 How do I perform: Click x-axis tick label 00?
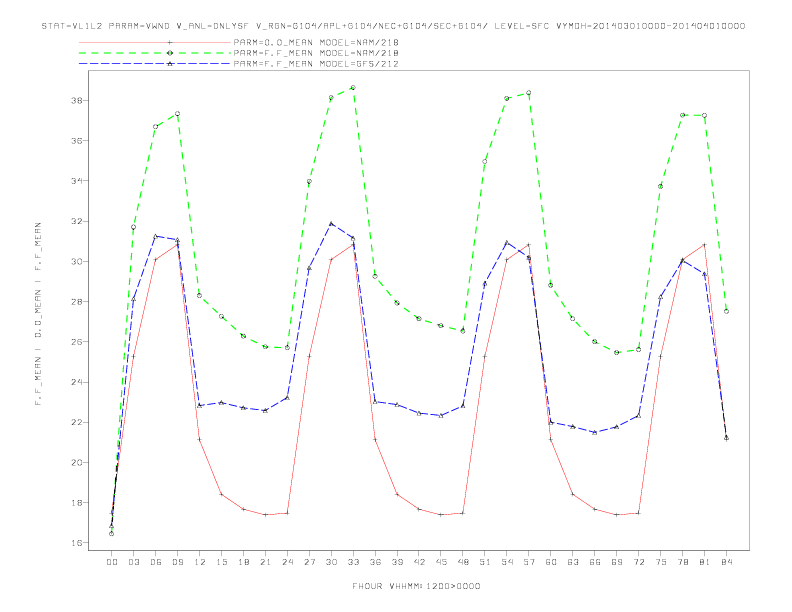[x=112, y=562]
